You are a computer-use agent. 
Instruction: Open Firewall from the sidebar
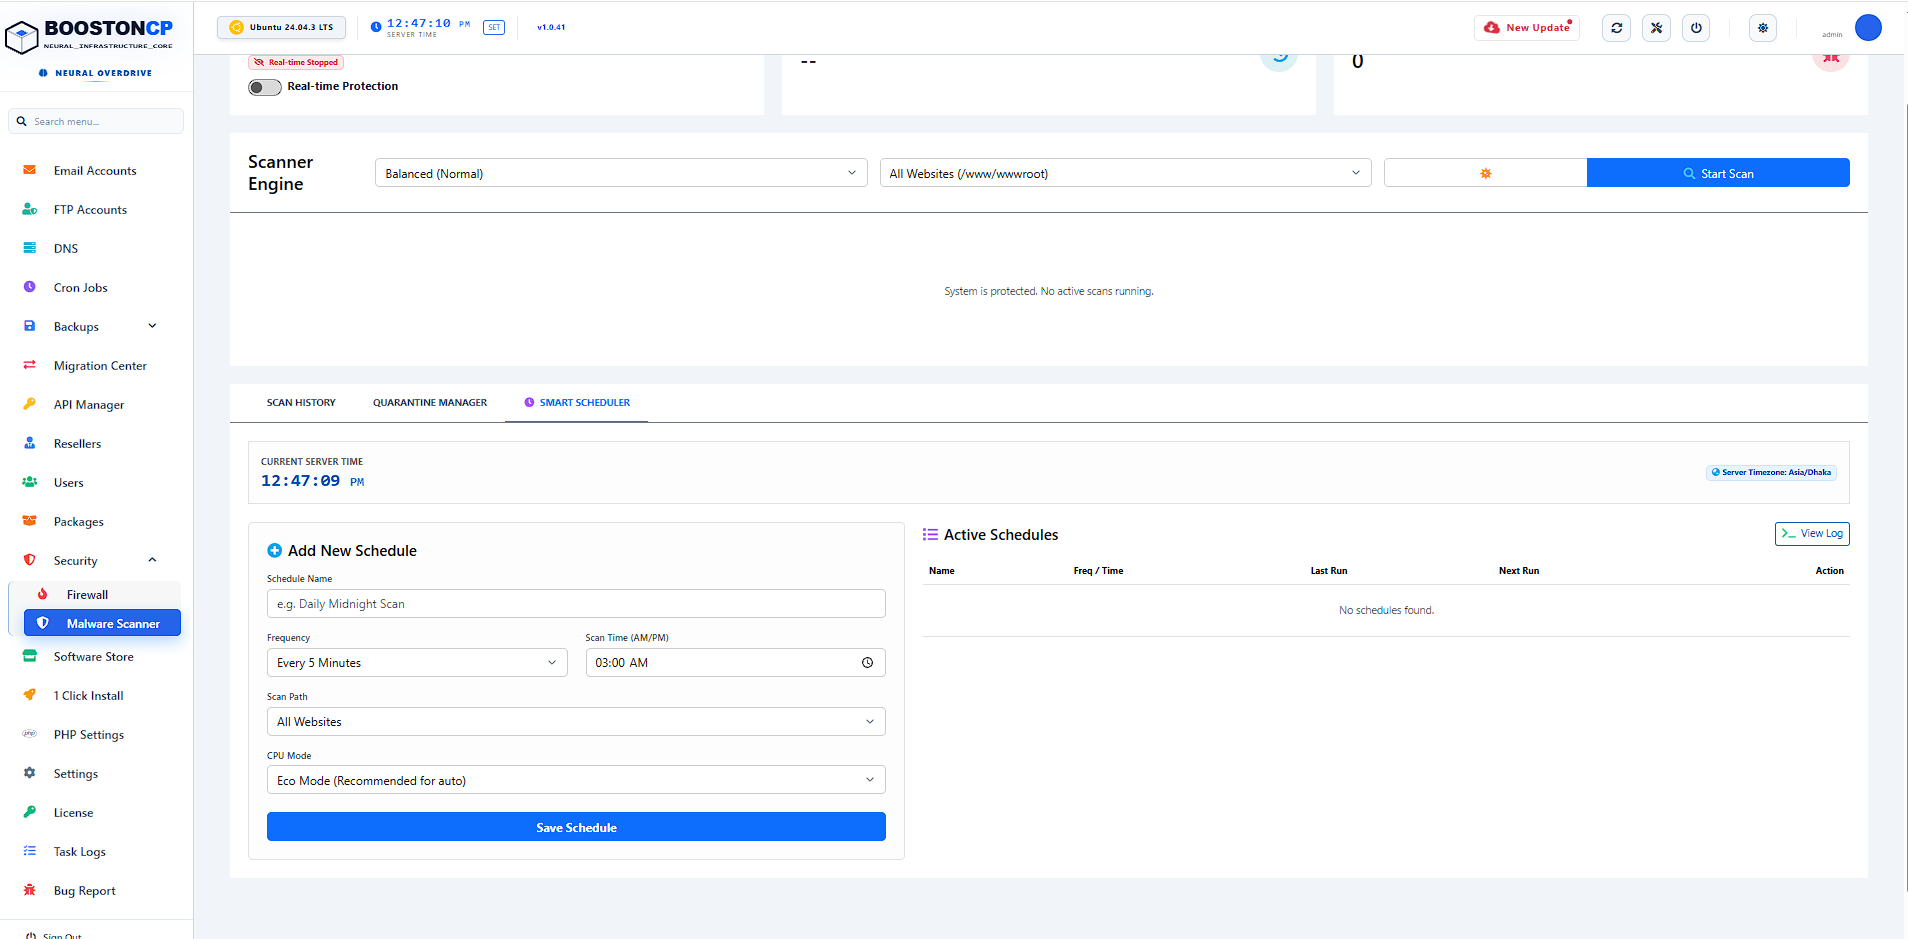87,595
